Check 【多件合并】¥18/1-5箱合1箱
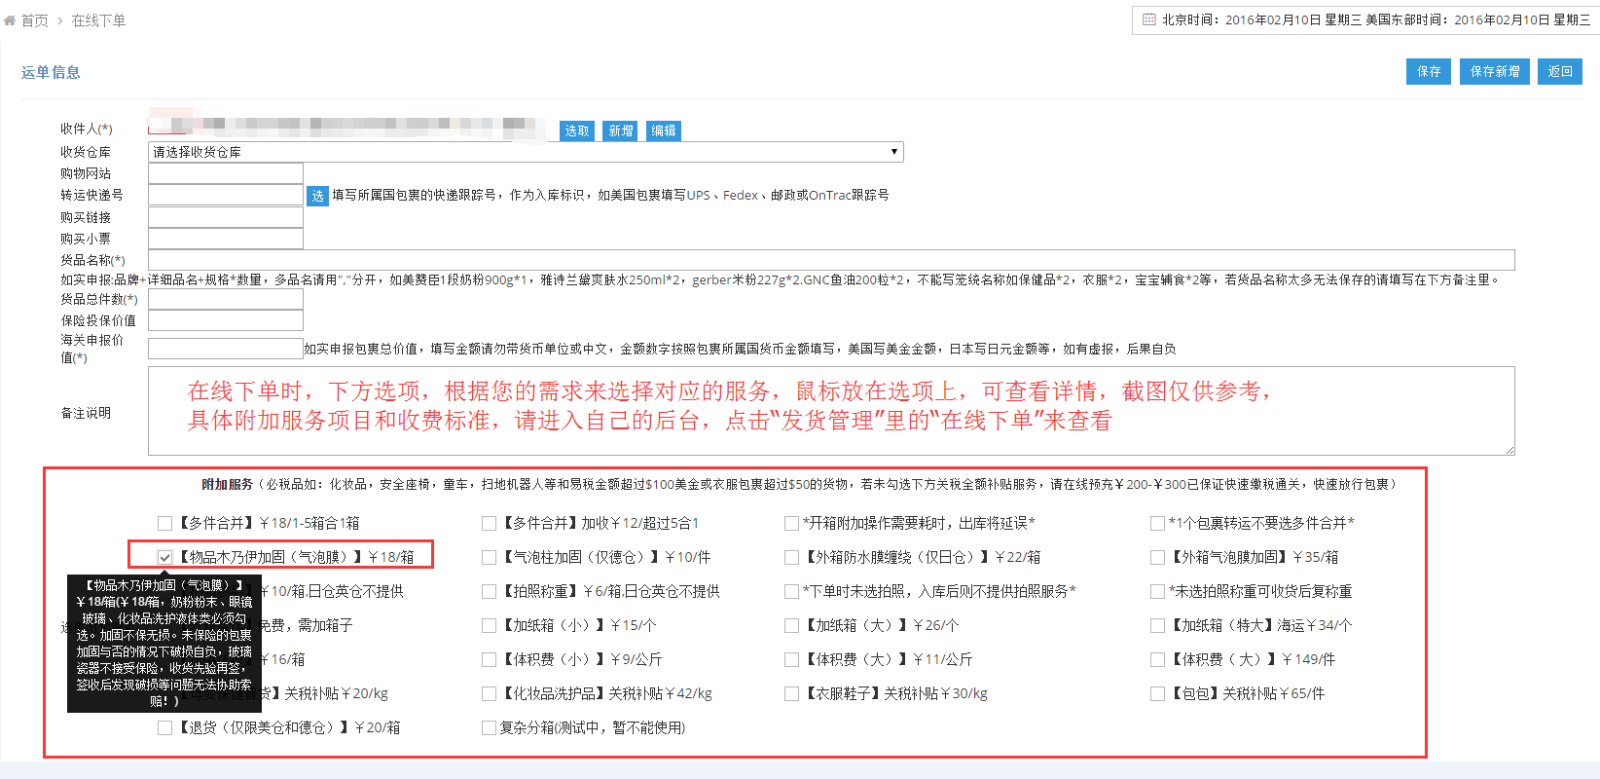 [x=165, y=523]
